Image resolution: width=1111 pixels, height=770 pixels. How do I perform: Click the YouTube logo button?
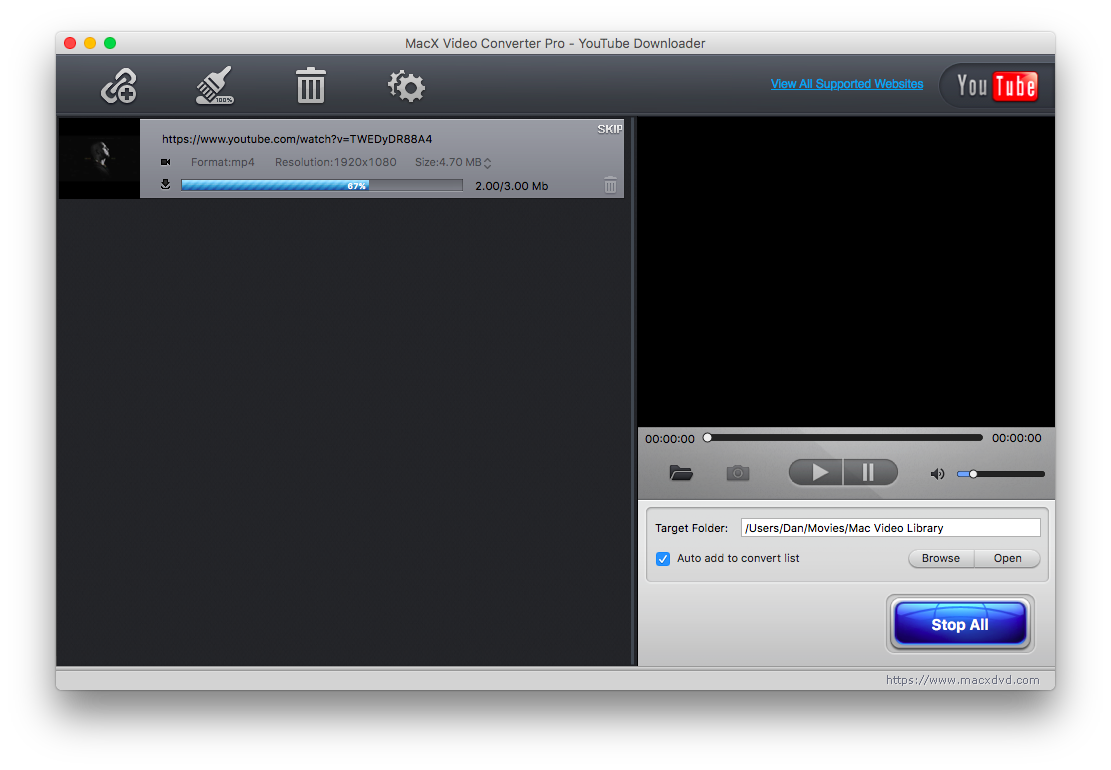pyautogui.click(x=996, y=86)
